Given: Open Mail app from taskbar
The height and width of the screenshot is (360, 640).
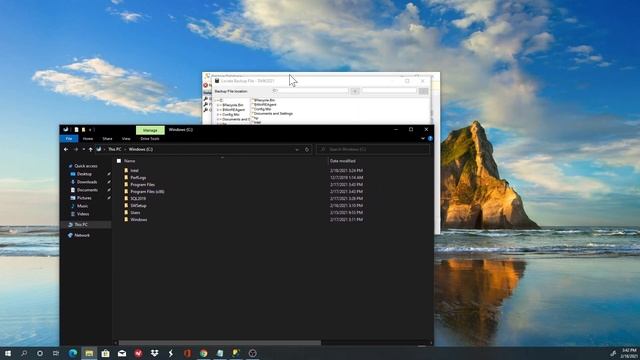Looking at the screenshot, I should [x=122, y=353].
